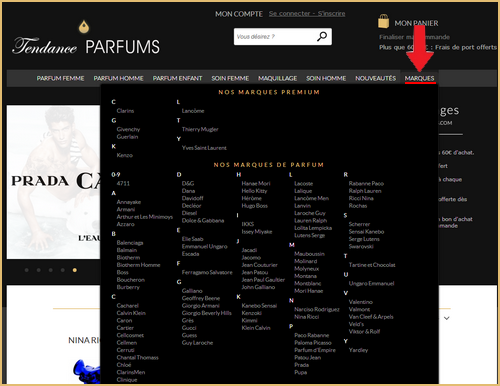Select the fifth active carousel dot
Screen dimensions: 500x386
pos(75,270)
